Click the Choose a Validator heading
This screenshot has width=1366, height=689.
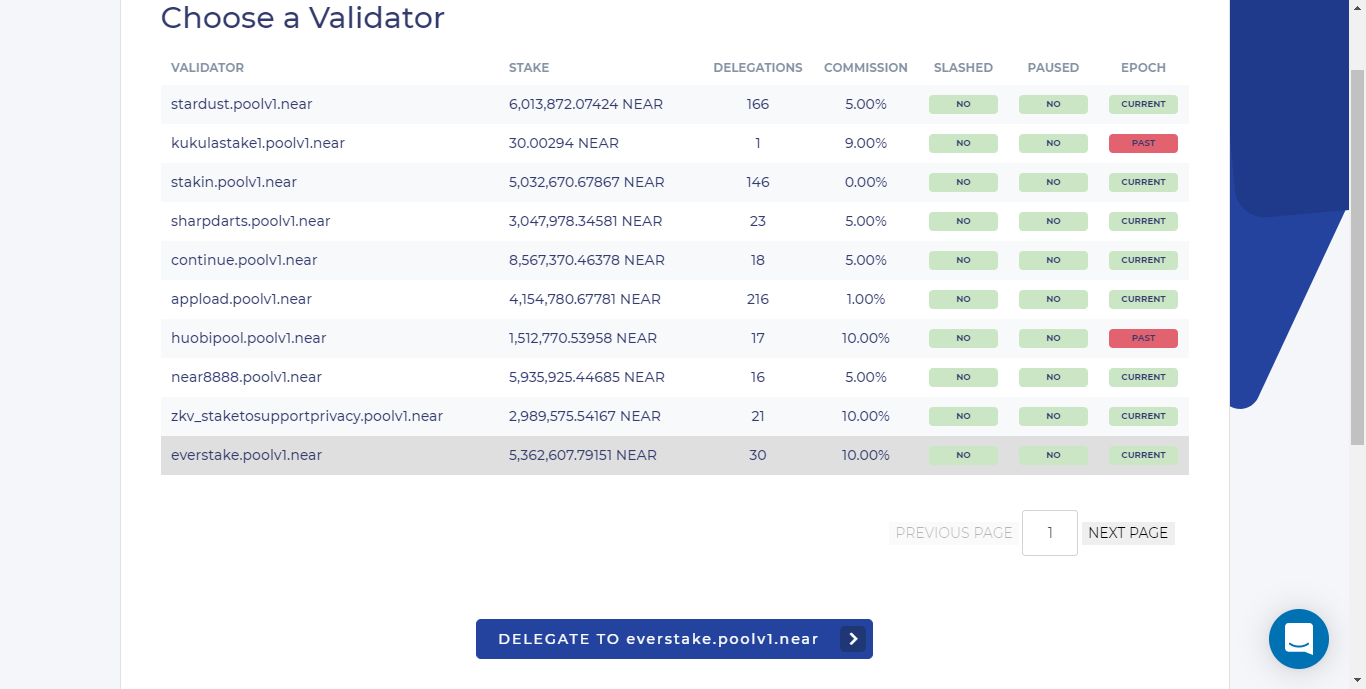pos(302,17)
